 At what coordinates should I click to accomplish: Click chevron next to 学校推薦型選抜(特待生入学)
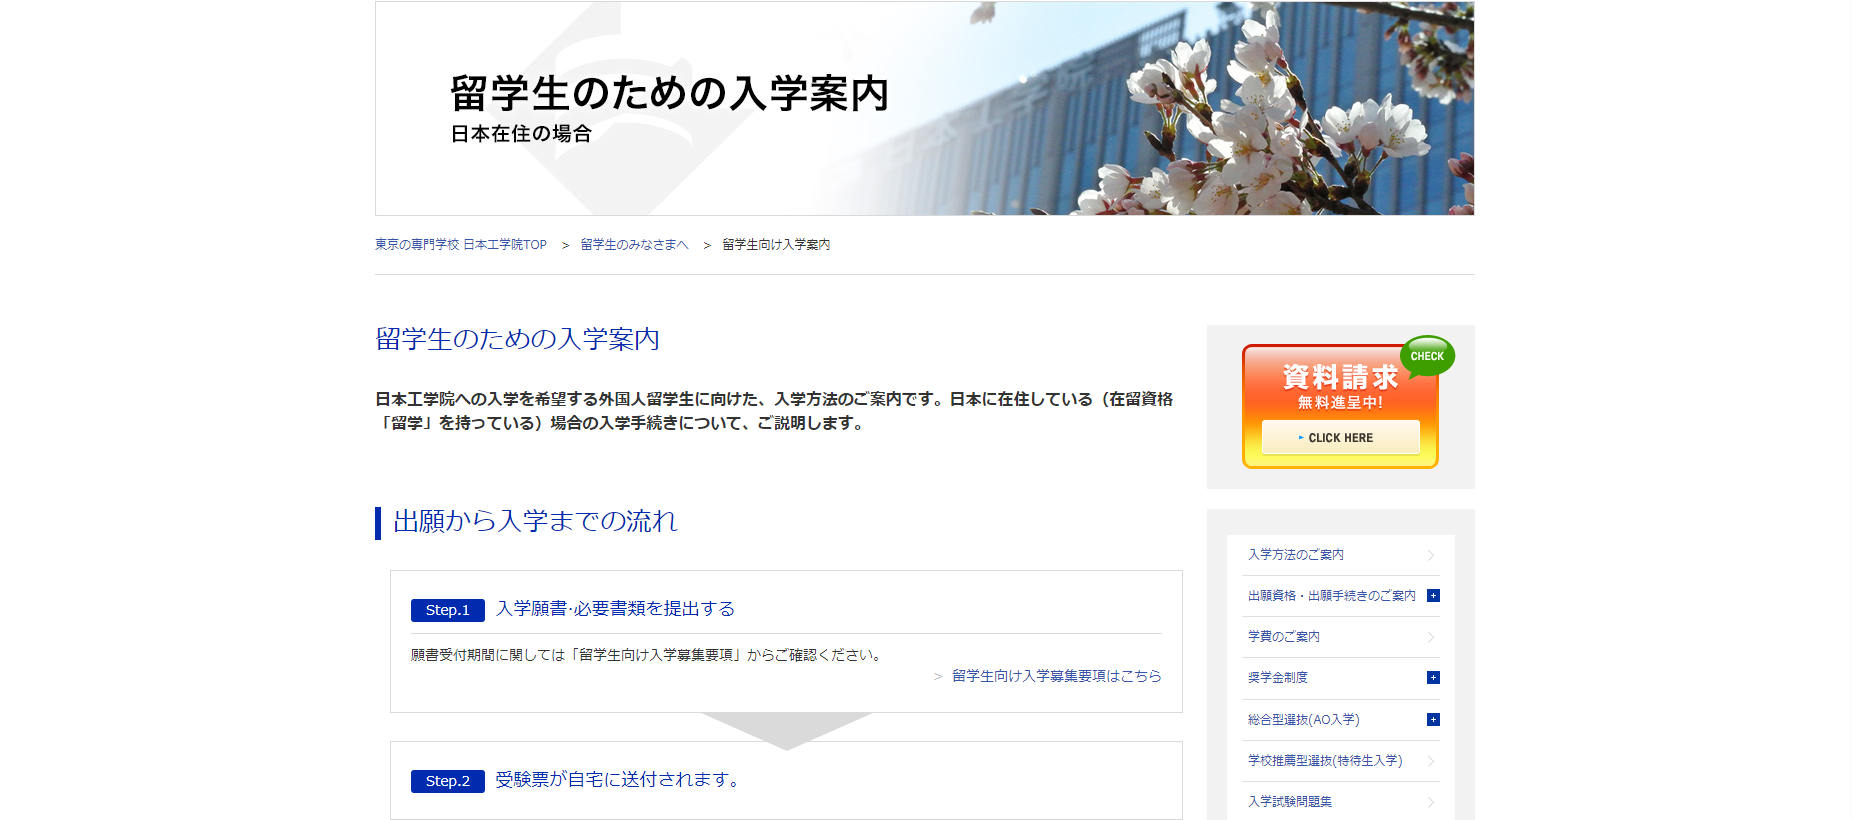[x=1431, y=761]
